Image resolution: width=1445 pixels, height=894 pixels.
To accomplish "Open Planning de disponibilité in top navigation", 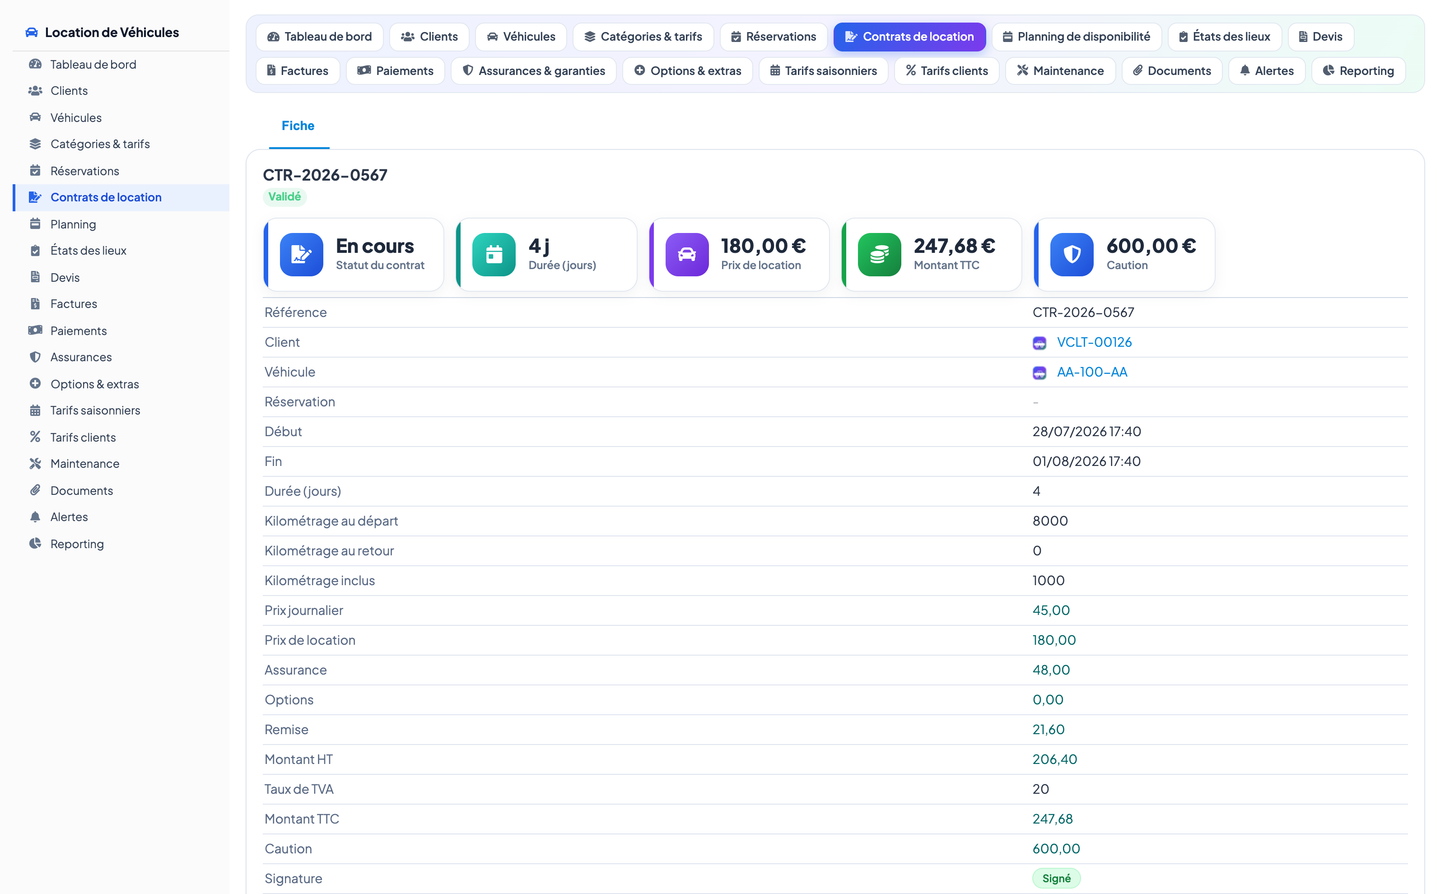I will 1077,37.
